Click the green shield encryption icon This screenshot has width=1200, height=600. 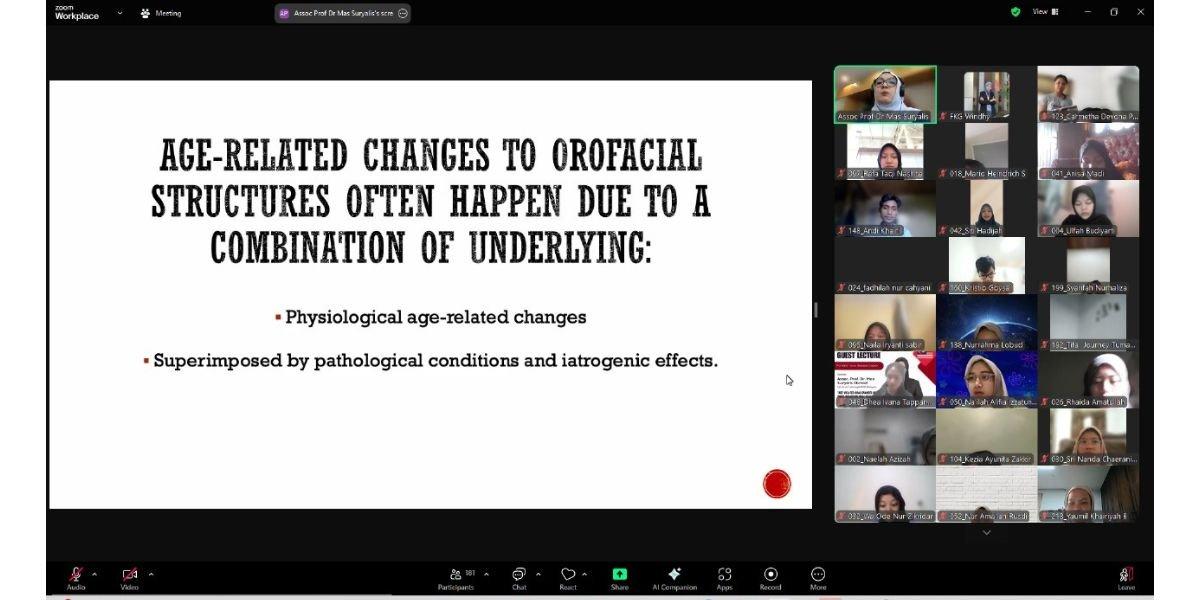tap(1016, 12)
